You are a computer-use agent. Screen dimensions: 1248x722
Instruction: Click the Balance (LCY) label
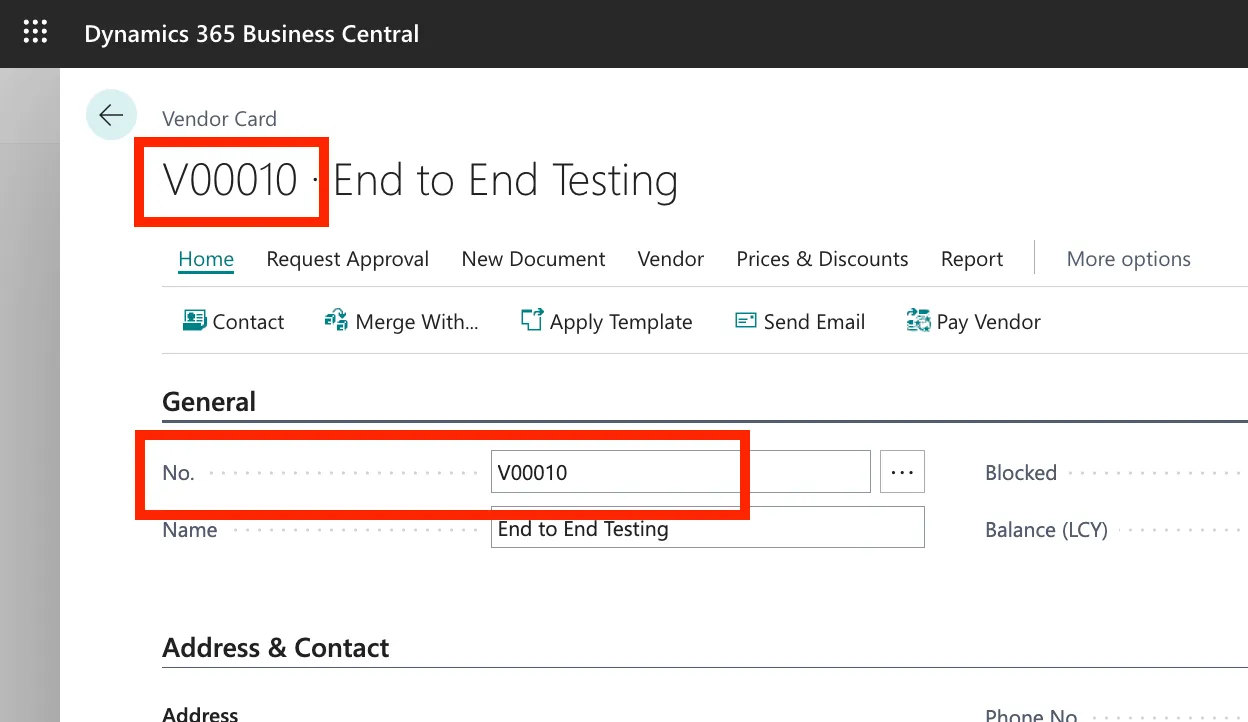[x=1046, y=530]
